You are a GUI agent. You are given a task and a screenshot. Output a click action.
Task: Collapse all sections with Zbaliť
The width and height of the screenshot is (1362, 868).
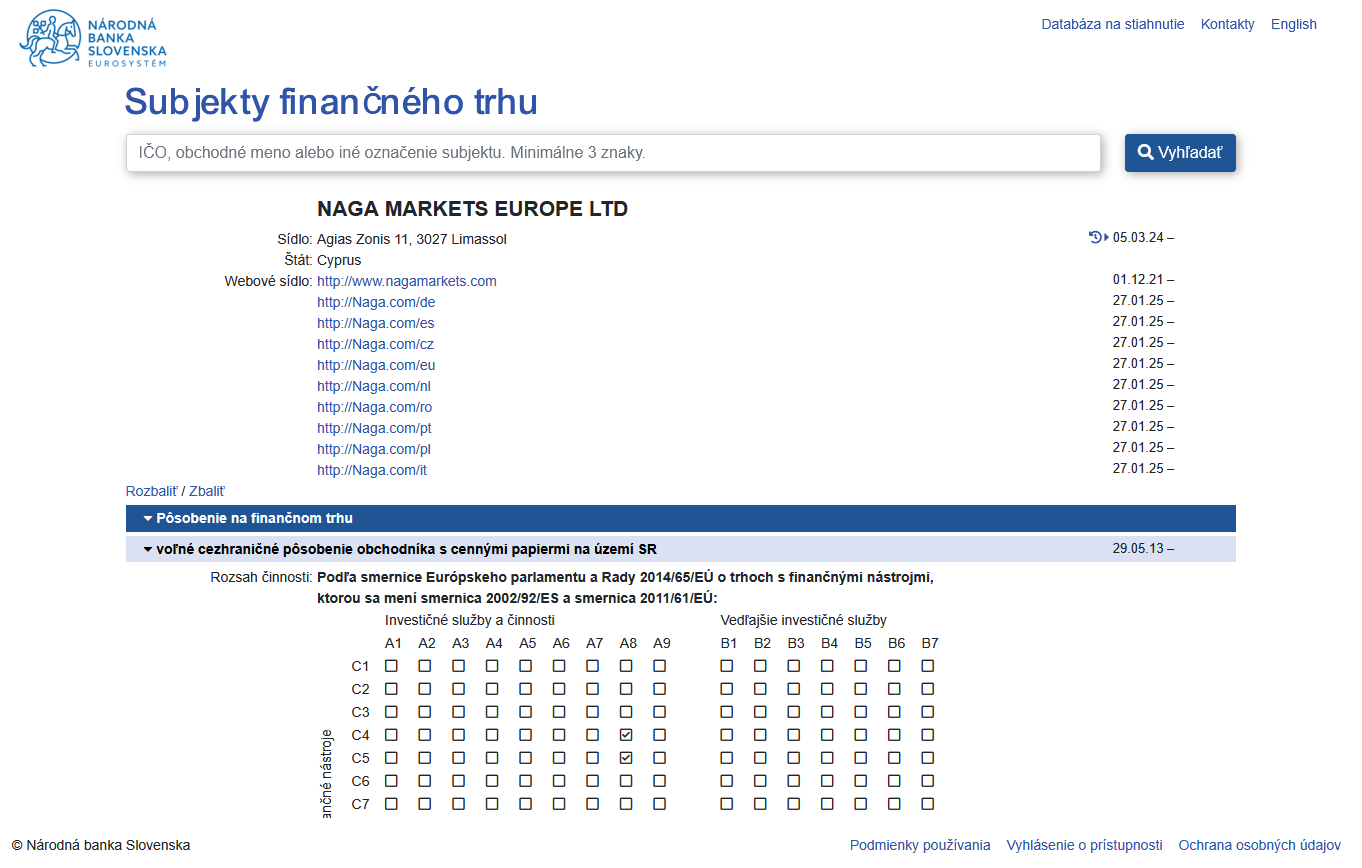click(207, 491)
